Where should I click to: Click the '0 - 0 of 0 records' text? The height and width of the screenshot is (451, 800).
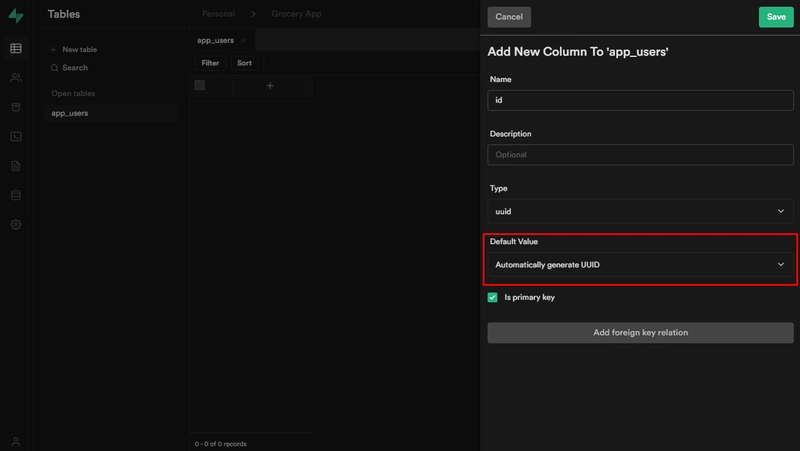(220, 444)
